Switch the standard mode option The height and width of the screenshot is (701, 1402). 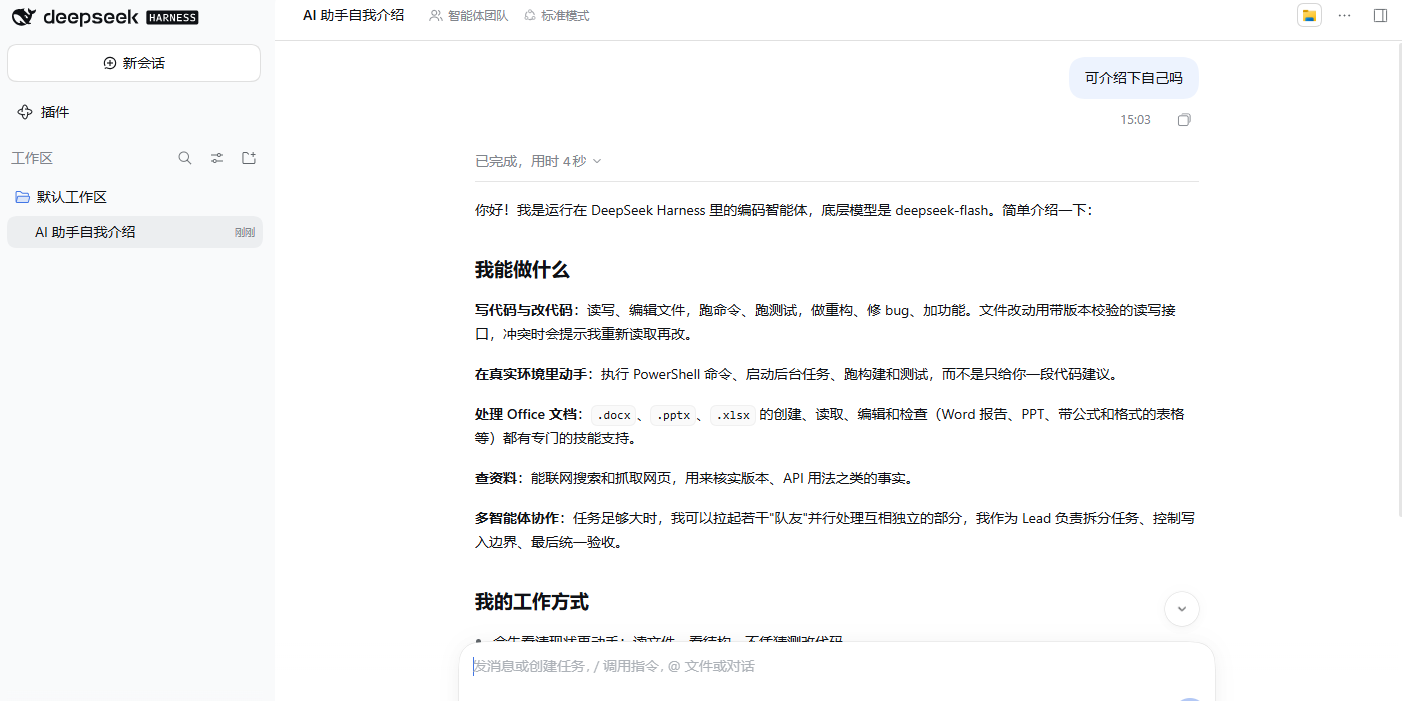coord(557,16)
